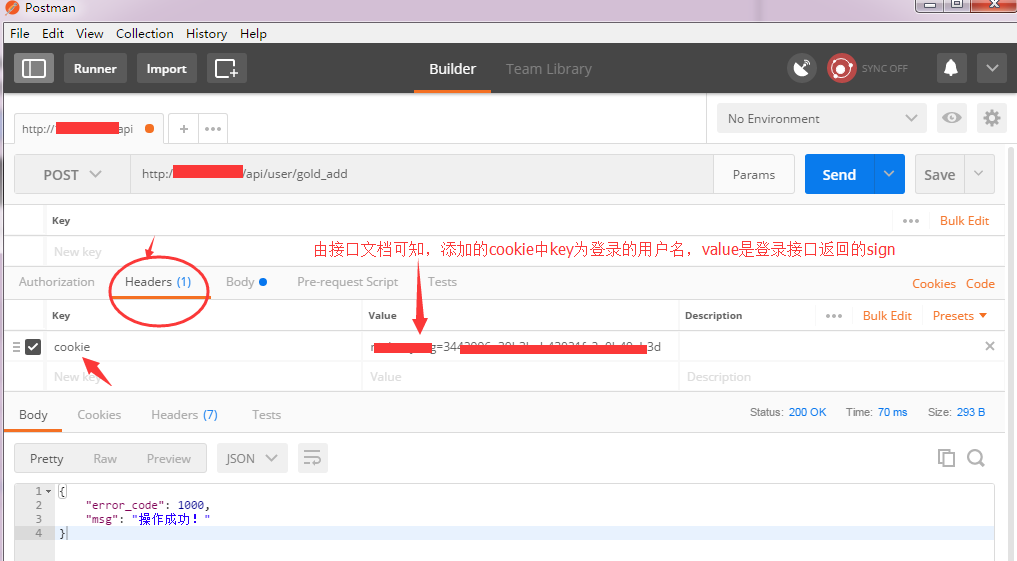Uncheck the cookie header checkbox
Viewport: 1017px width, 561px height.
[x=33, y=347]
